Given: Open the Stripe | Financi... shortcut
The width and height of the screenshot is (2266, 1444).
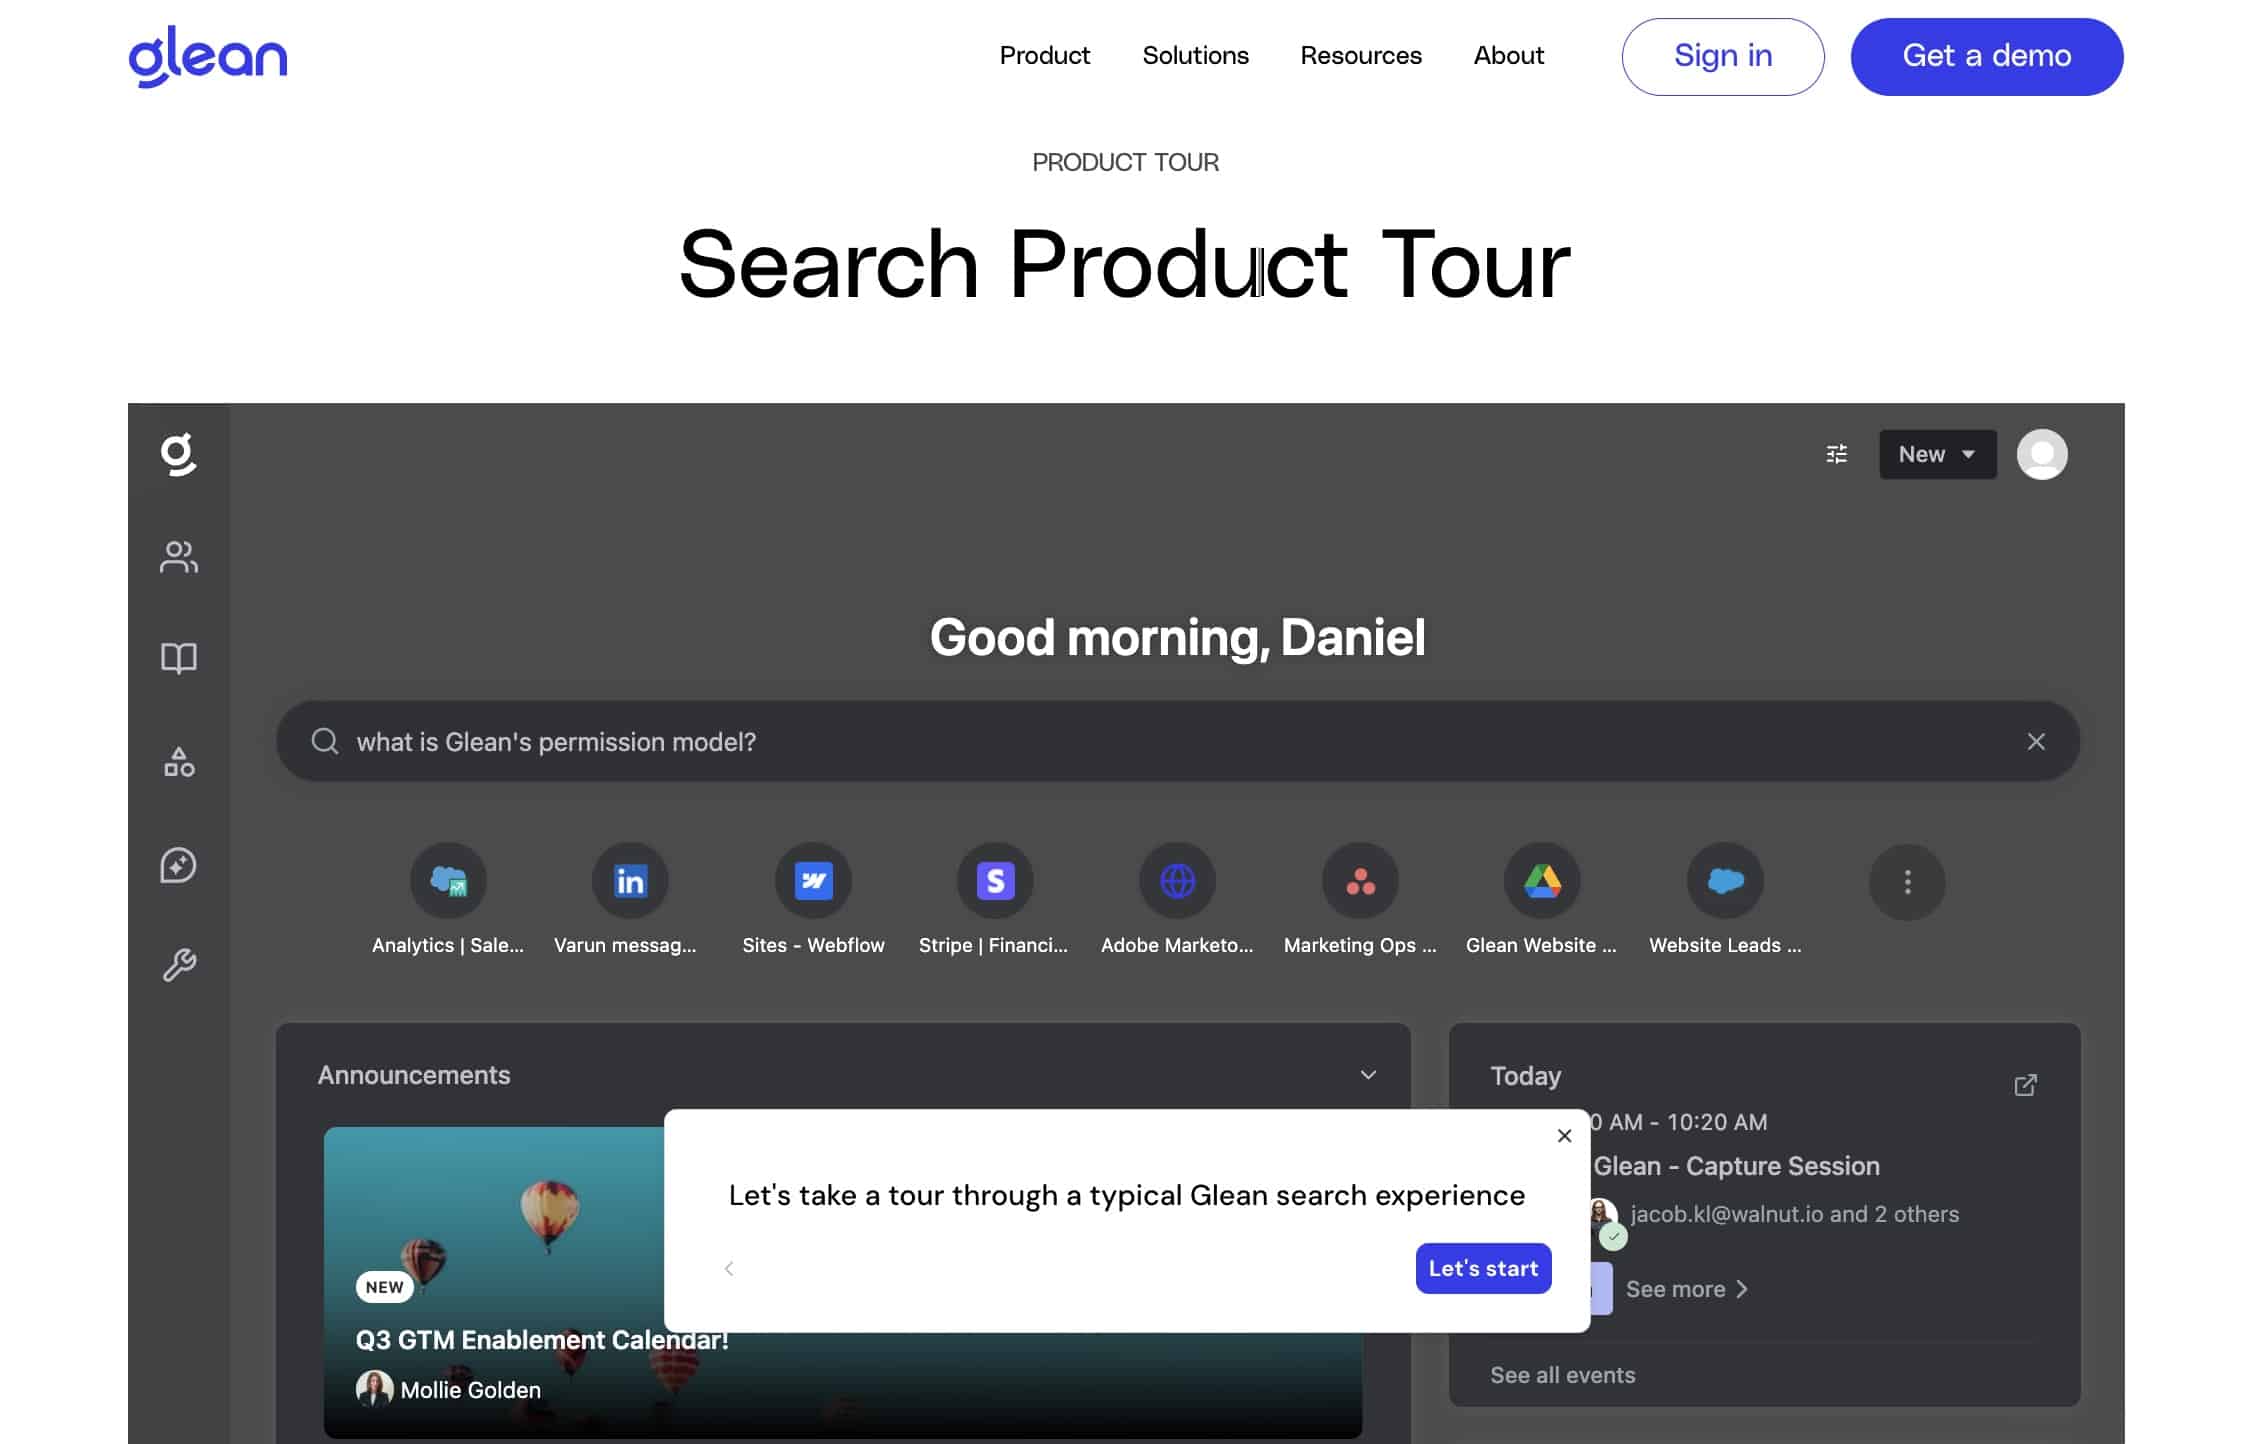Looking at the screenshot, I should coord(995,881).
